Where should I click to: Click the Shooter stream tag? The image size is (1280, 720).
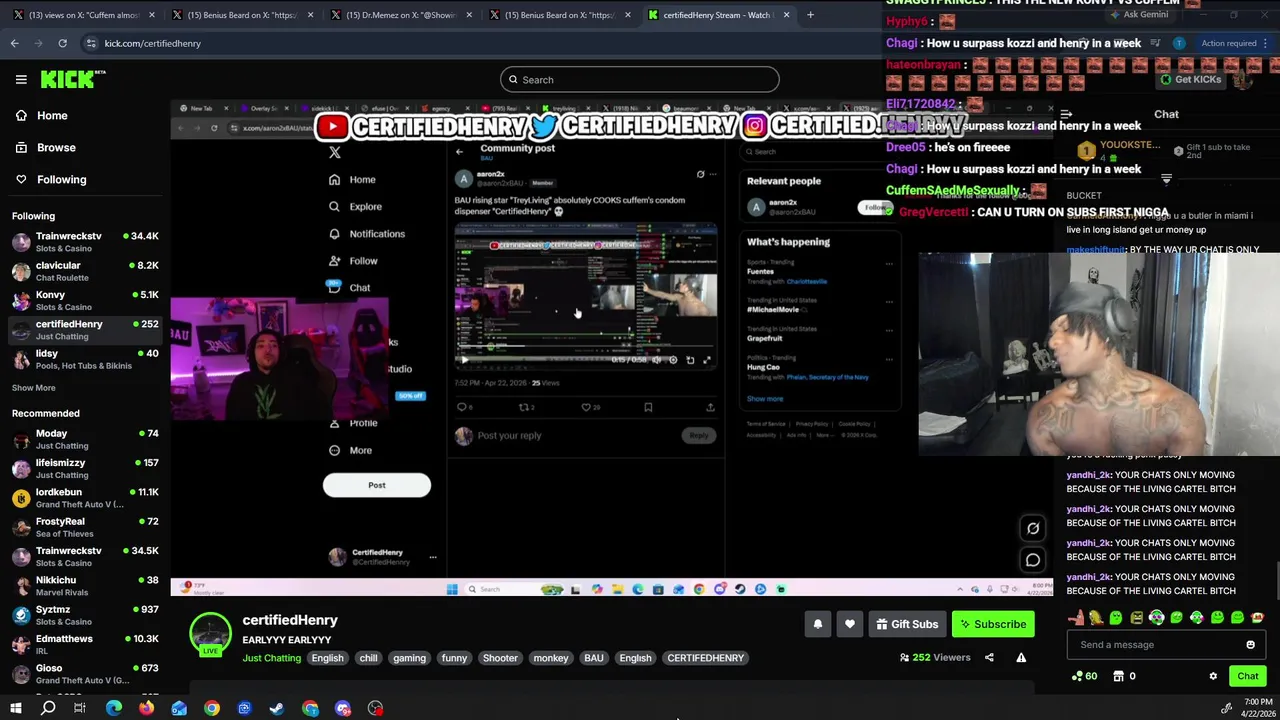tap(500, 658)
